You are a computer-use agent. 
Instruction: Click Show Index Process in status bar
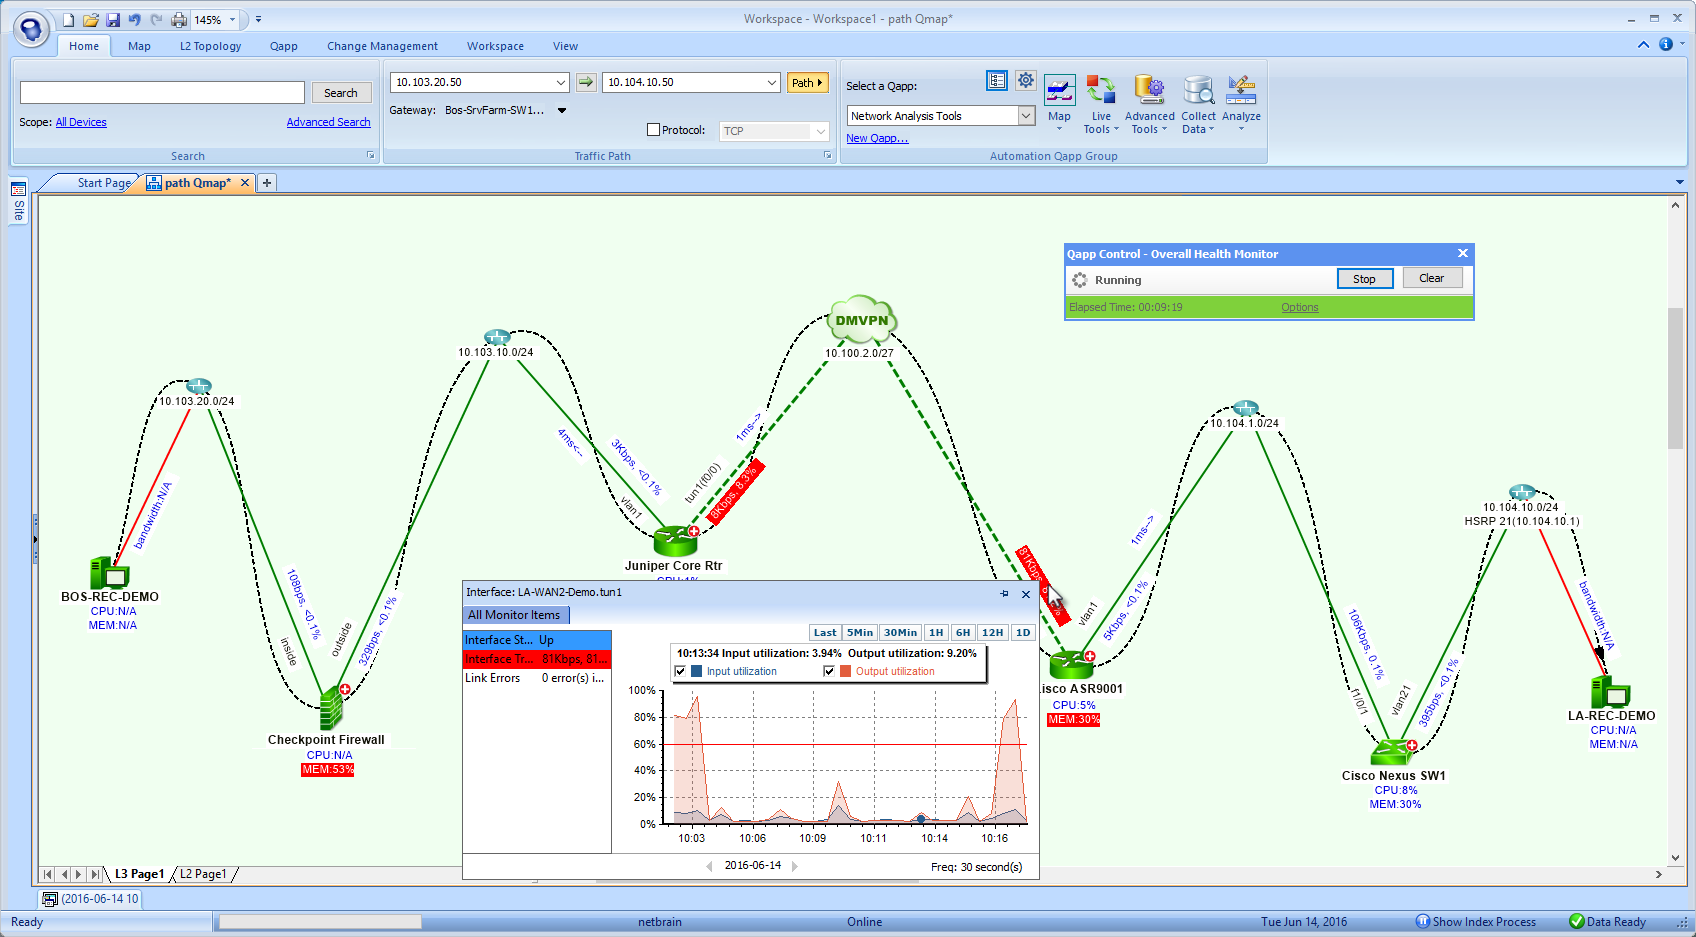pyautogui.click(x=1476, y=922)
